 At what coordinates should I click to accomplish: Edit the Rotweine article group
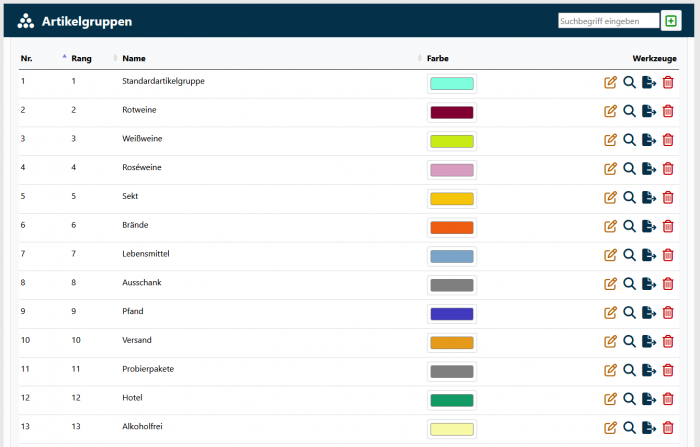coord(611,112)
